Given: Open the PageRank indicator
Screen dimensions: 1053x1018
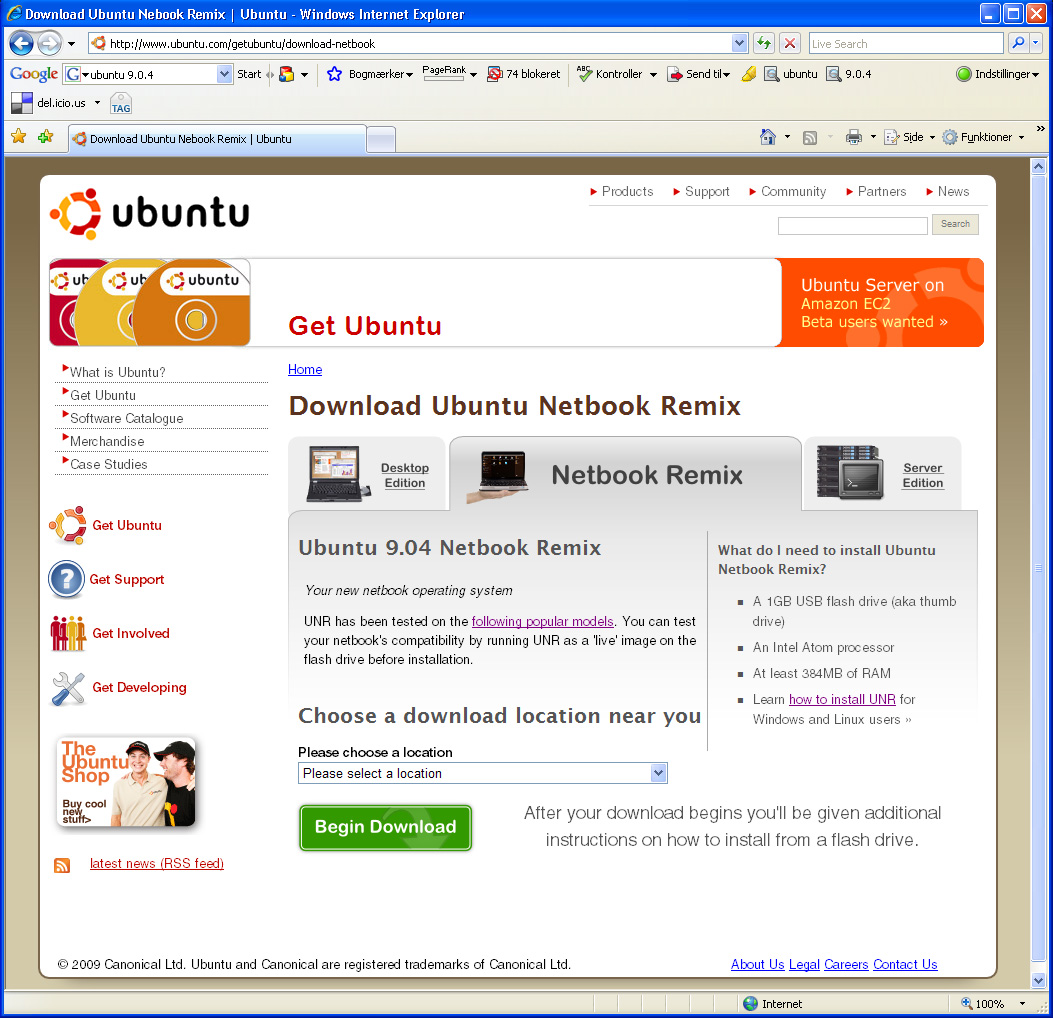Looking at the screenshot, I should [444, 73].
